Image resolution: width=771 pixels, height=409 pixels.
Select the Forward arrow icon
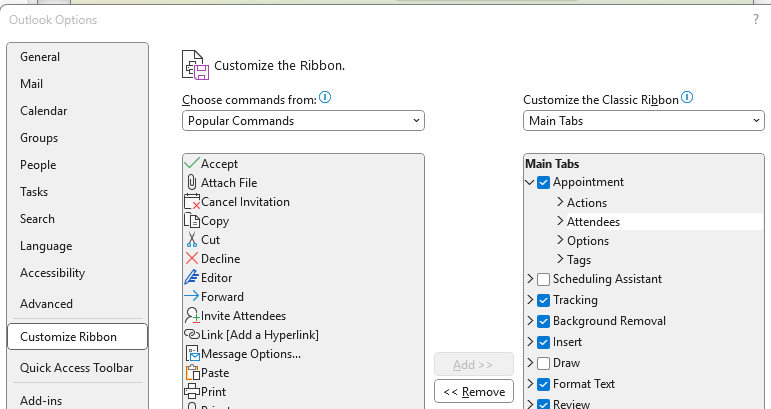(192, 297)
